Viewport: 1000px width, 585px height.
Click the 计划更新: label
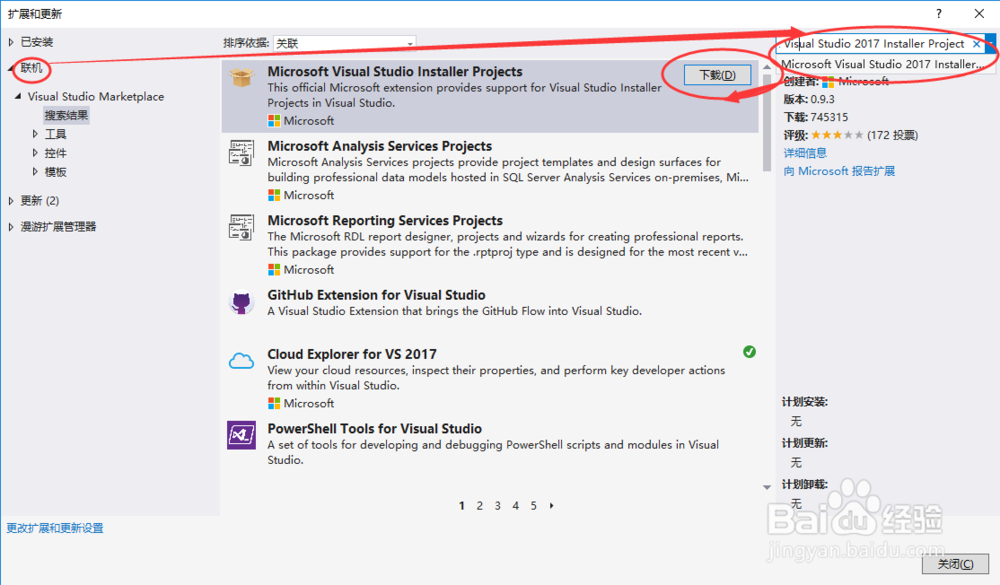pyautogui.click(x=805, y=443)
